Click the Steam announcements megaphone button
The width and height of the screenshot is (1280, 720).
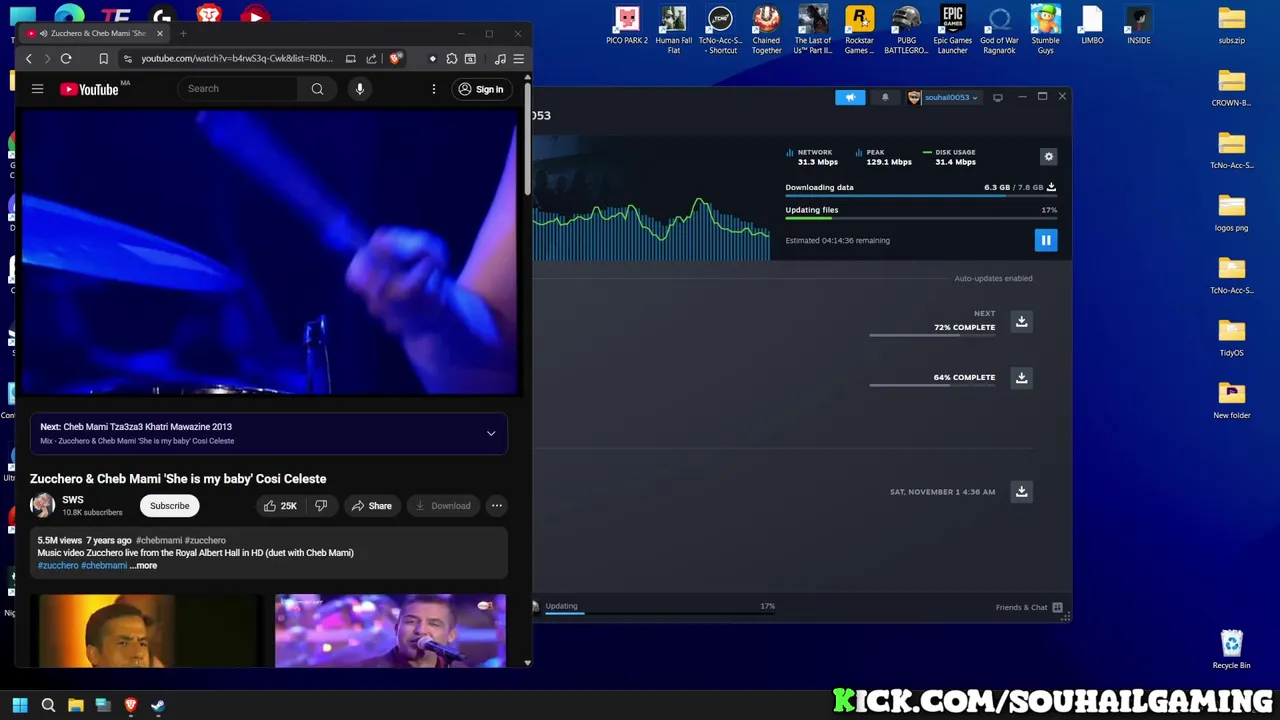(850, 97)
